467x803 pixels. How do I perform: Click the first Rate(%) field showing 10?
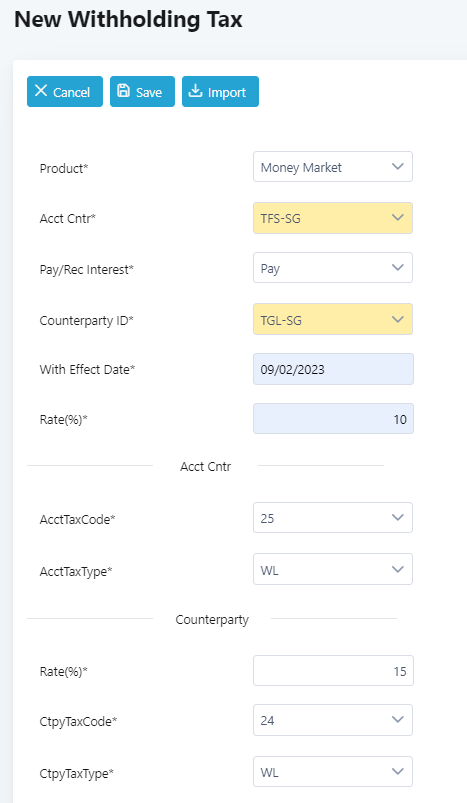point(333,419)
